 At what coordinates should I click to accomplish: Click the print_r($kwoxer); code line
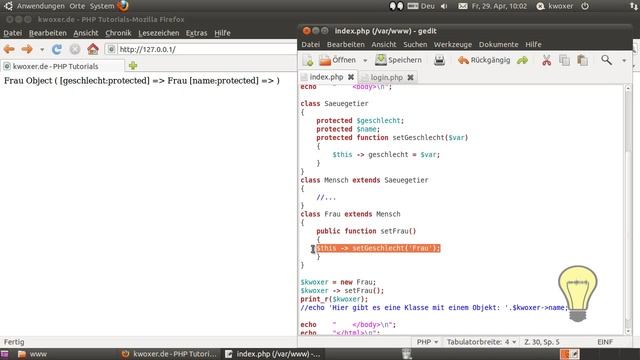334,299
